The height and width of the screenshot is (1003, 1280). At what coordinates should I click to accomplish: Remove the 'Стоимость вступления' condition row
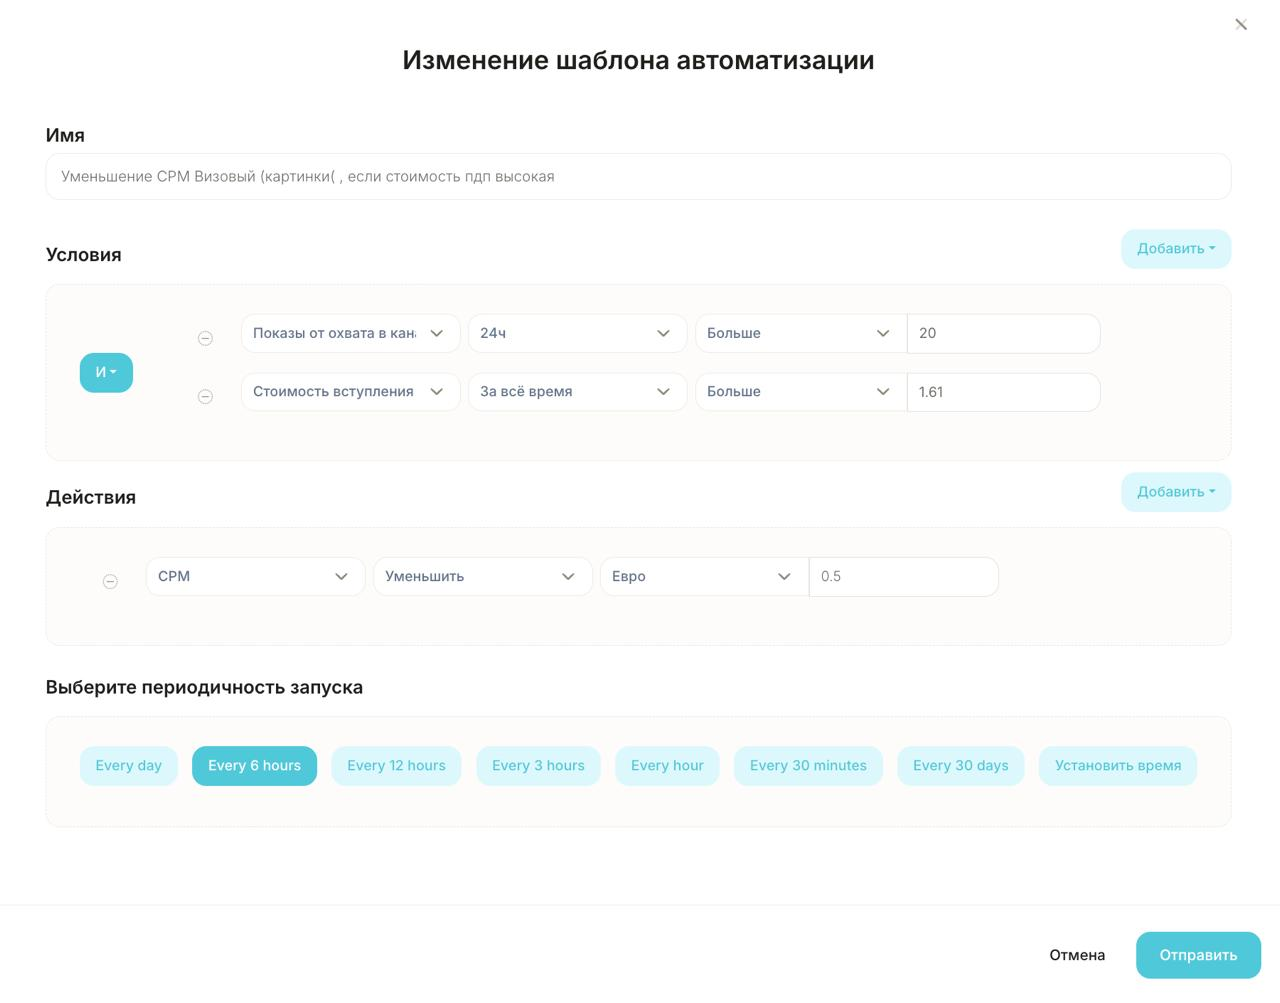click(x=205, y=397)
